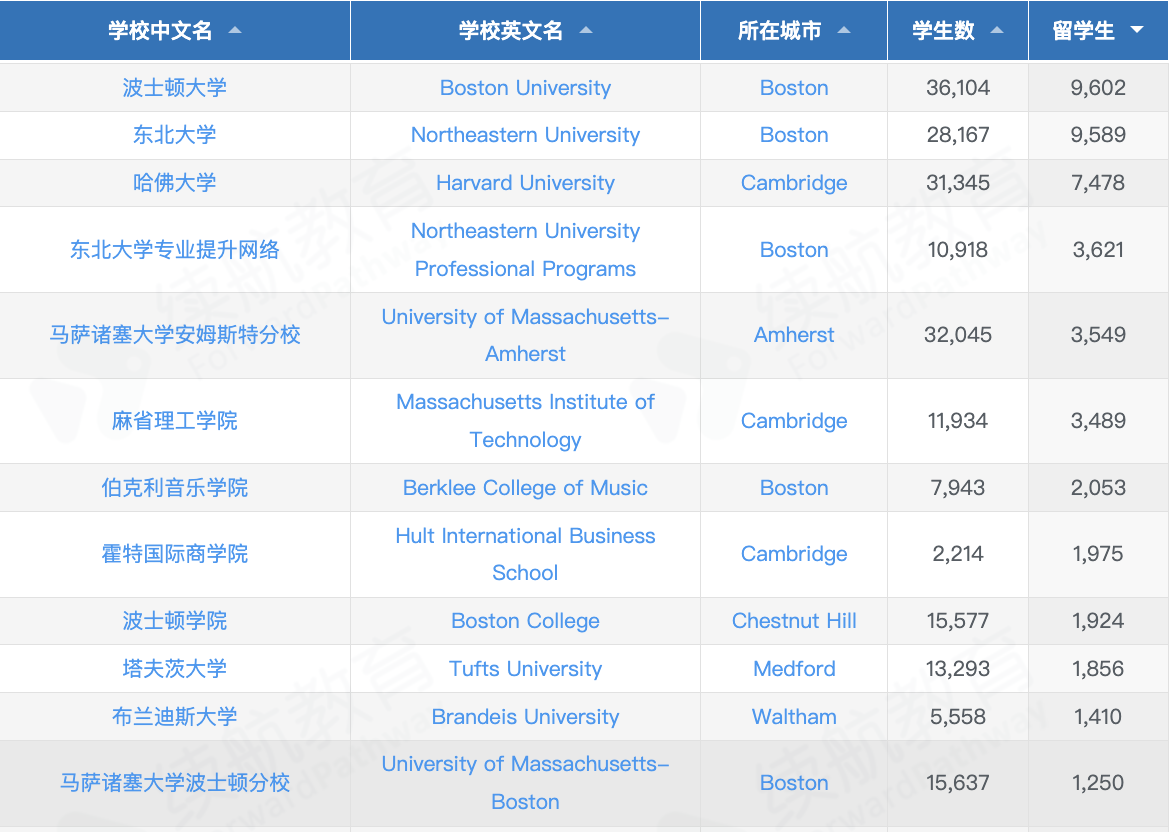
Task: Click the Northeastern University English name link
Action: pyautogui.click(x=525, y=135)
